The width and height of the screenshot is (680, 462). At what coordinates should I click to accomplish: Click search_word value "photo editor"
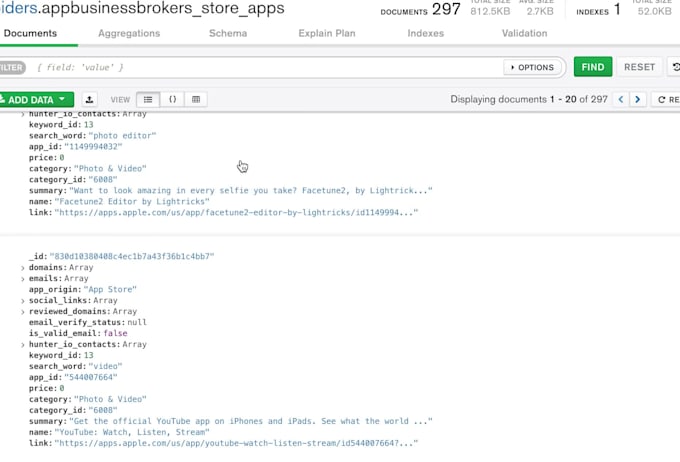coord(122,136)
